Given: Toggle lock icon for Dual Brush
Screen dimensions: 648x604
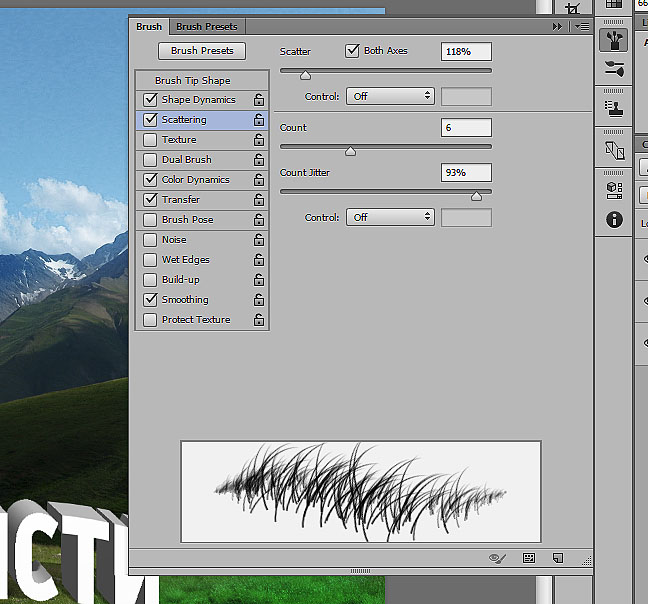Looking at the screenshot, I should tap(259, 159).
